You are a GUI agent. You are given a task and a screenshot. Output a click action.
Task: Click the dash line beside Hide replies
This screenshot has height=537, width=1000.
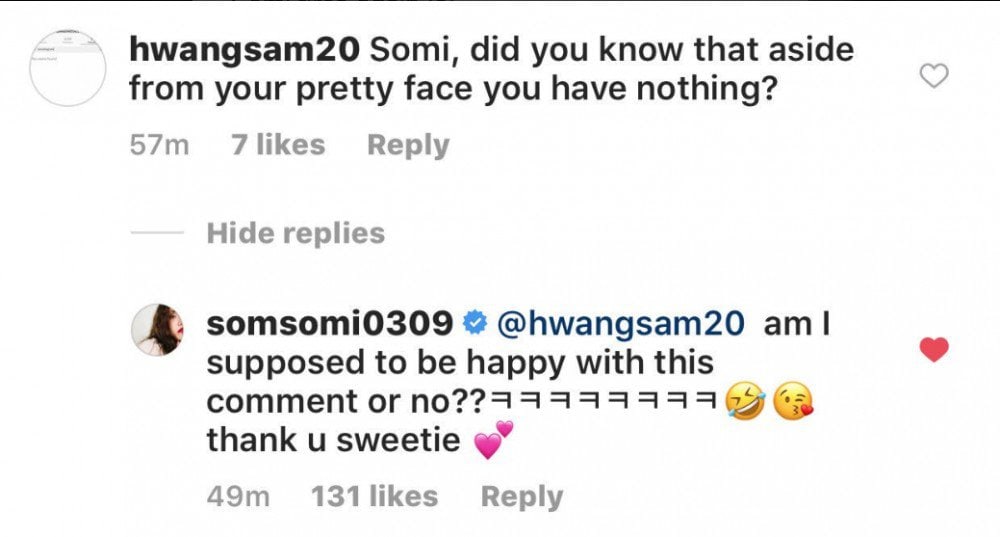(x=157, y=234)
